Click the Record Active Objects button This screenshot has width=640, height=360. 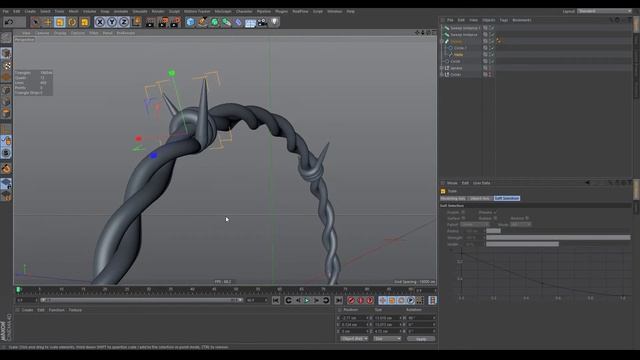[351, 300]
